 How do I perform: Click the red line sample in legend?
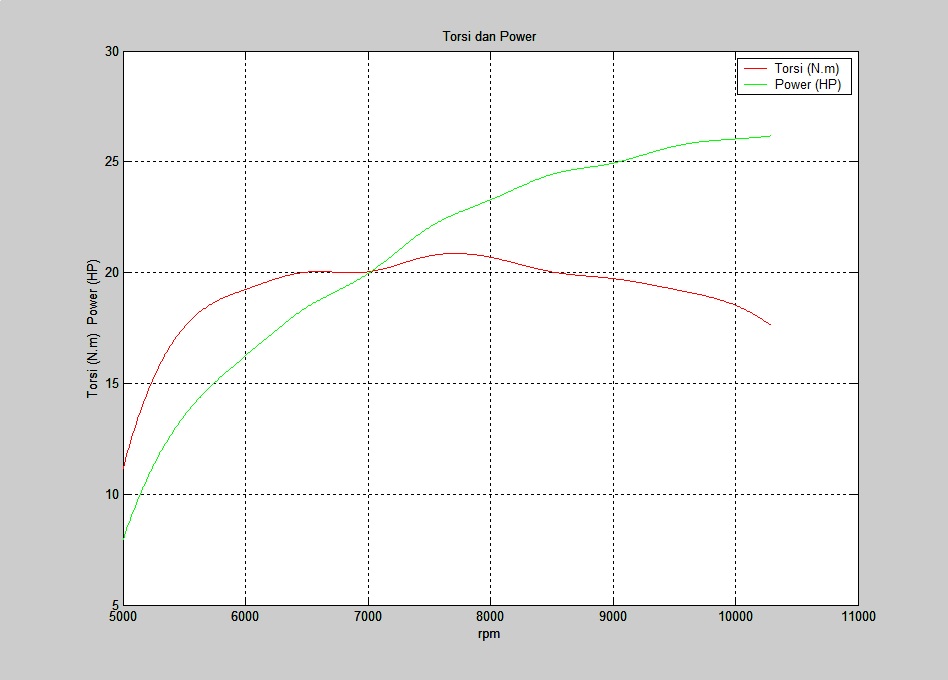pos(756,68)
